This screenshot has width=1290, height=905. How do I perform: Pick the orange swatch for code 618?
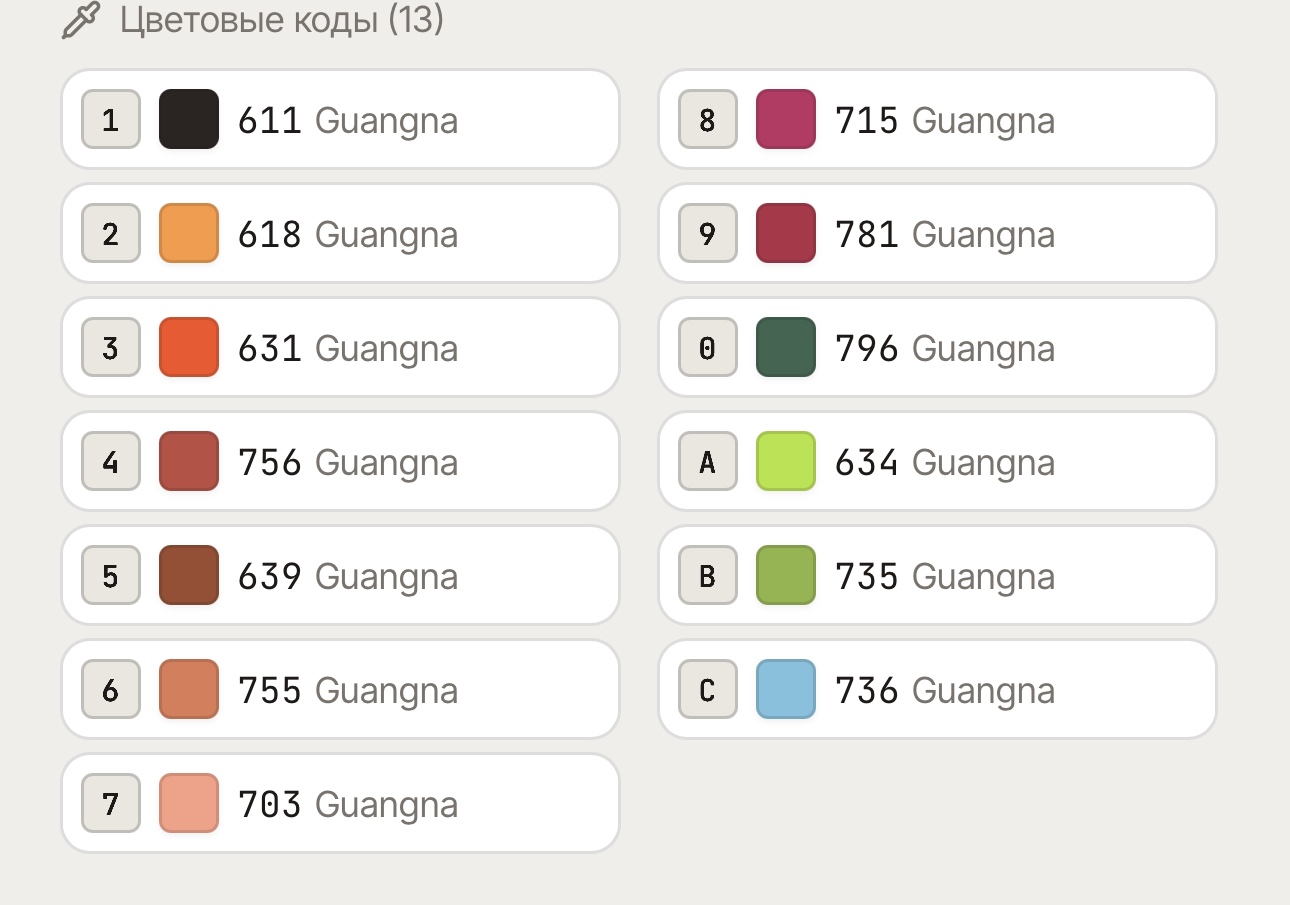tap(189, 233)
